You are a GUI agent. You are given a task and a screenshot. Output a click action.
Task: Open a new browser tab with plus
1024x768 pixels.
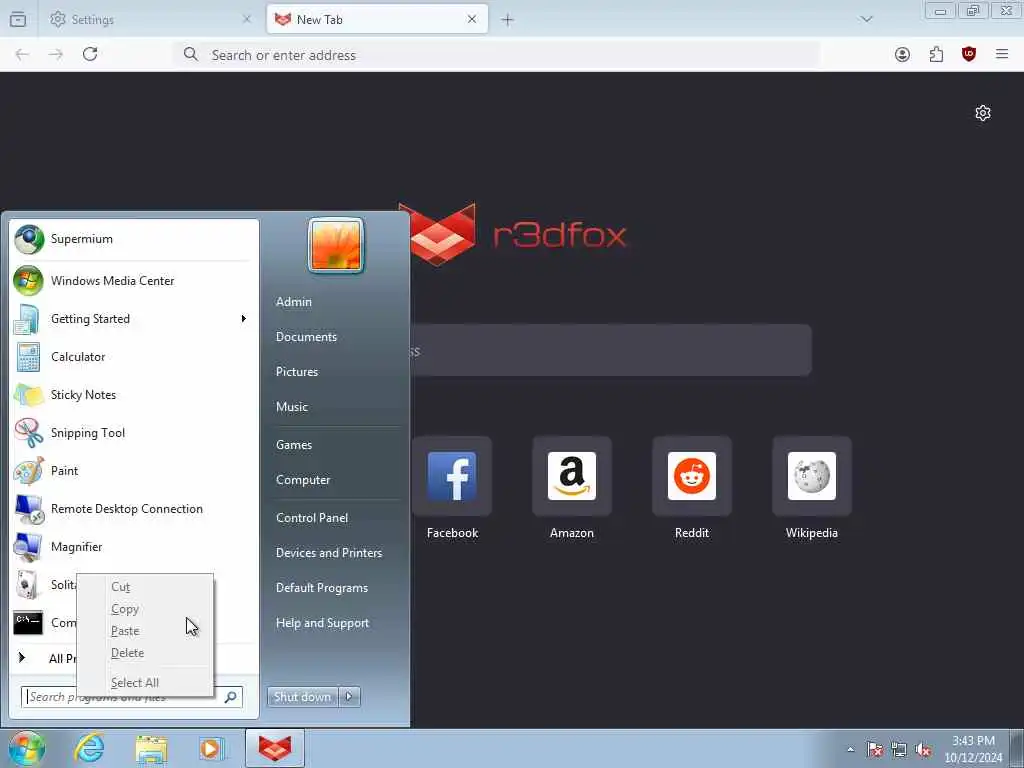pyautogui.click(x=507, y=20)
